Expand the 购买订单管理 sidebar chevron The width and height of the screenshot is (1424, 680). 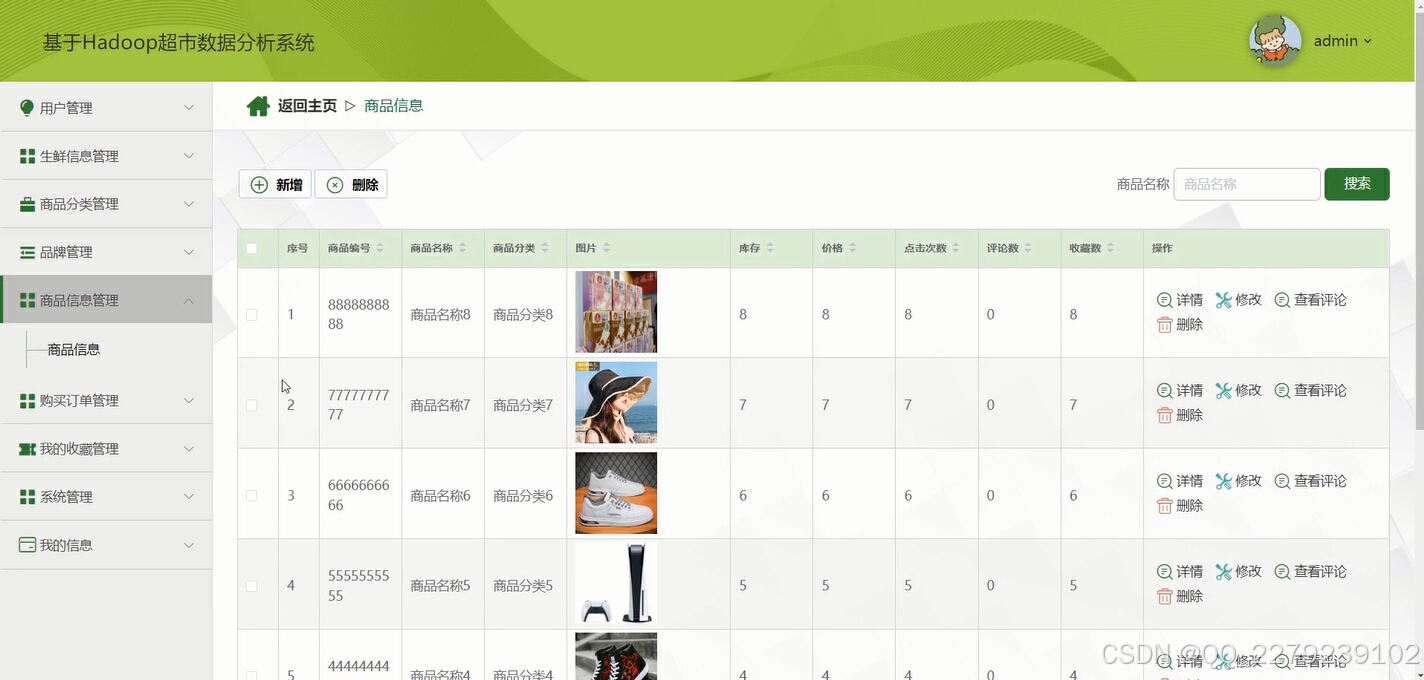click(189, 400)
